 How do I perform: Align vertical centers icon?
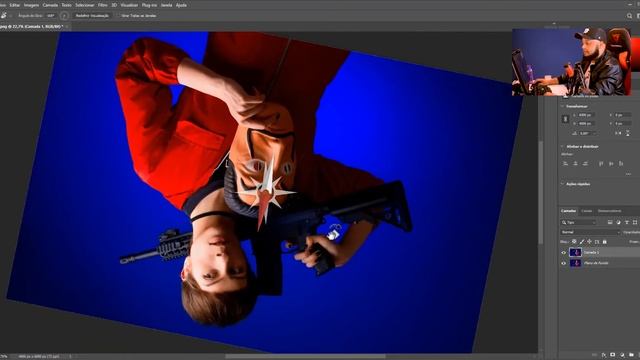pyautogui.click(x=611, y=164)
